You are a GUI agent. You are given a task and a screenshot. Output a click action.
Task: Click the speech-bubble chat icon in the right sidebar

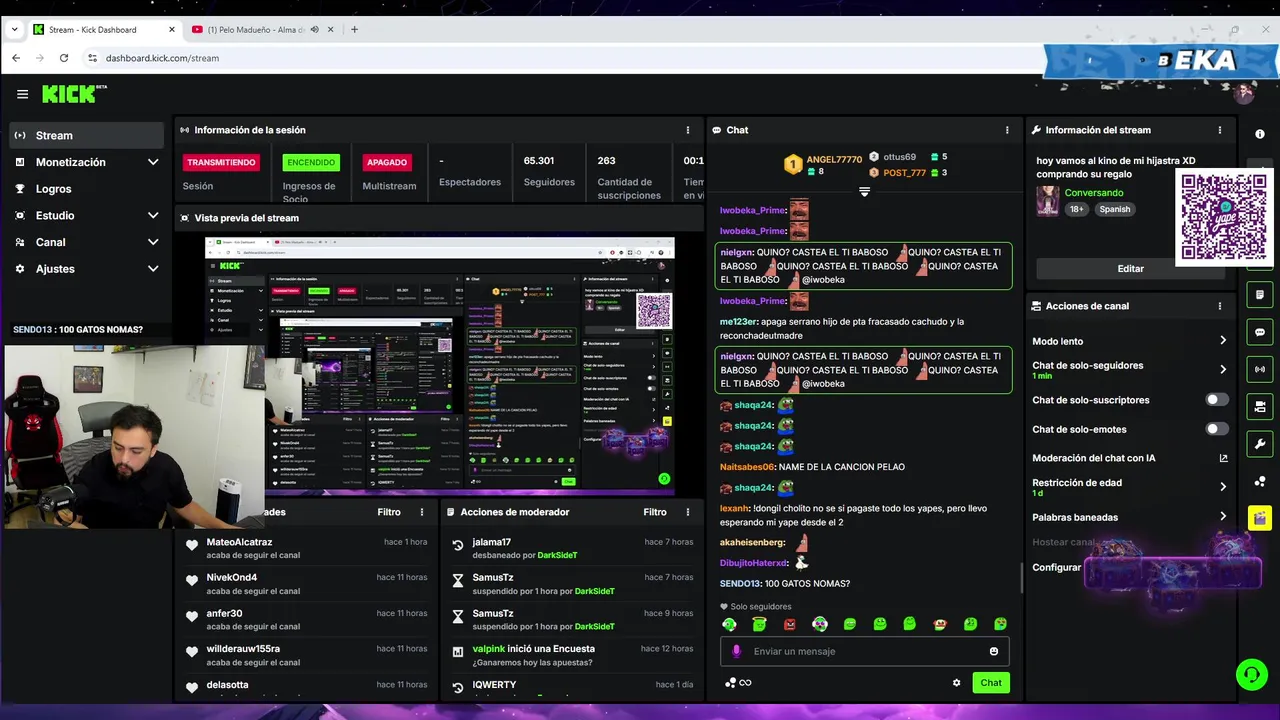click(1260, 332)
